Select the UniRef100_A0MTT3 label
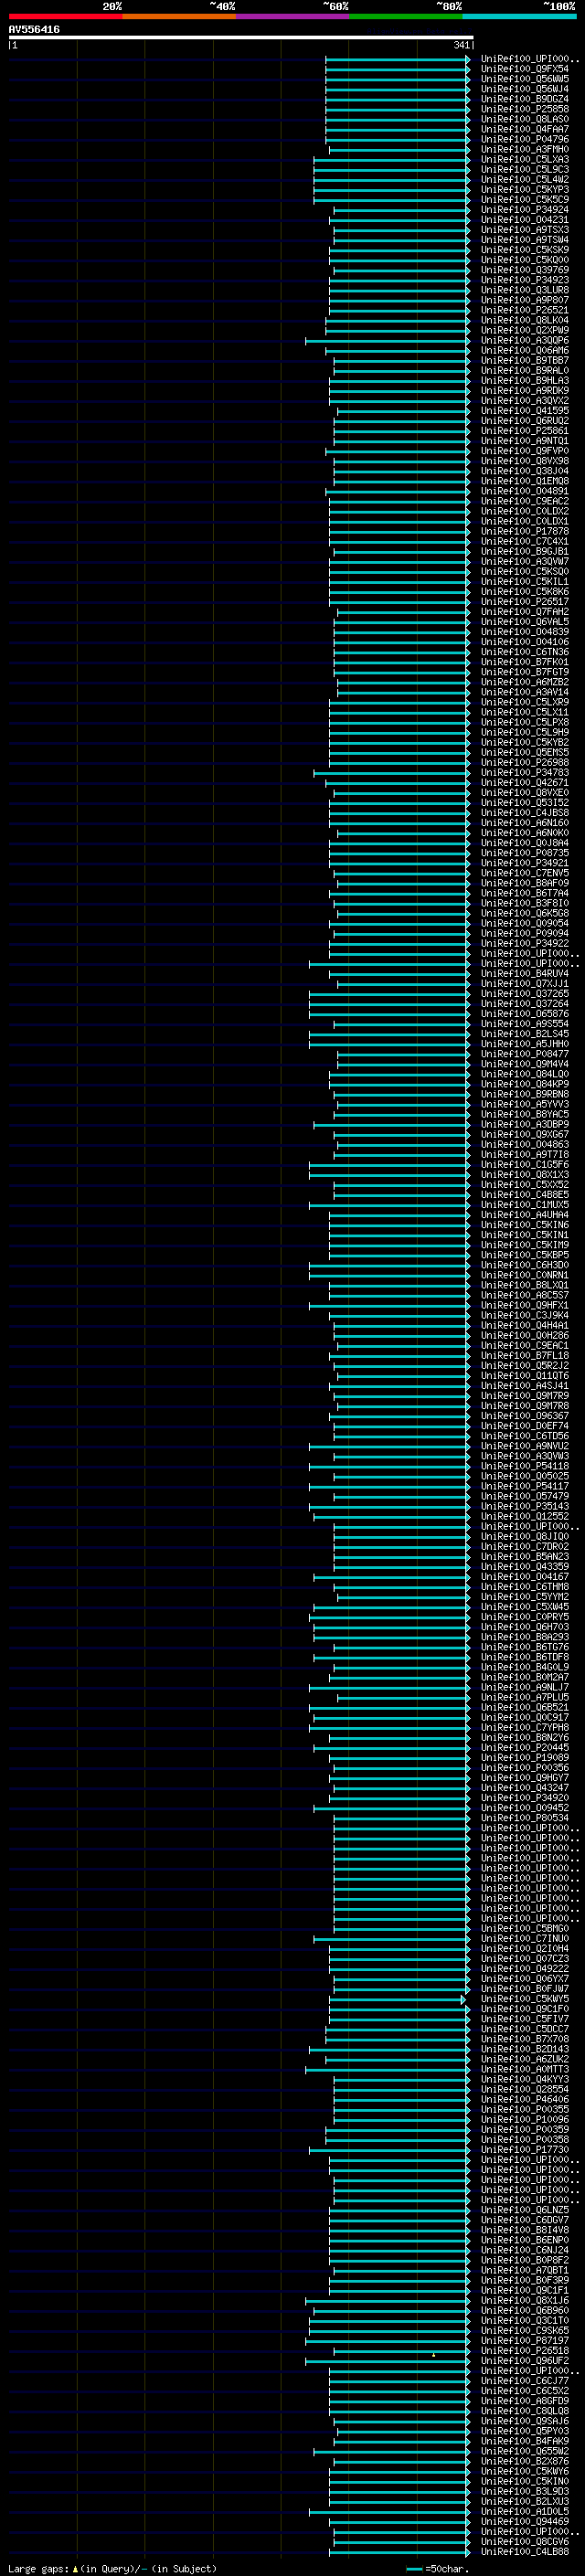 click(x=525, y=2069)
